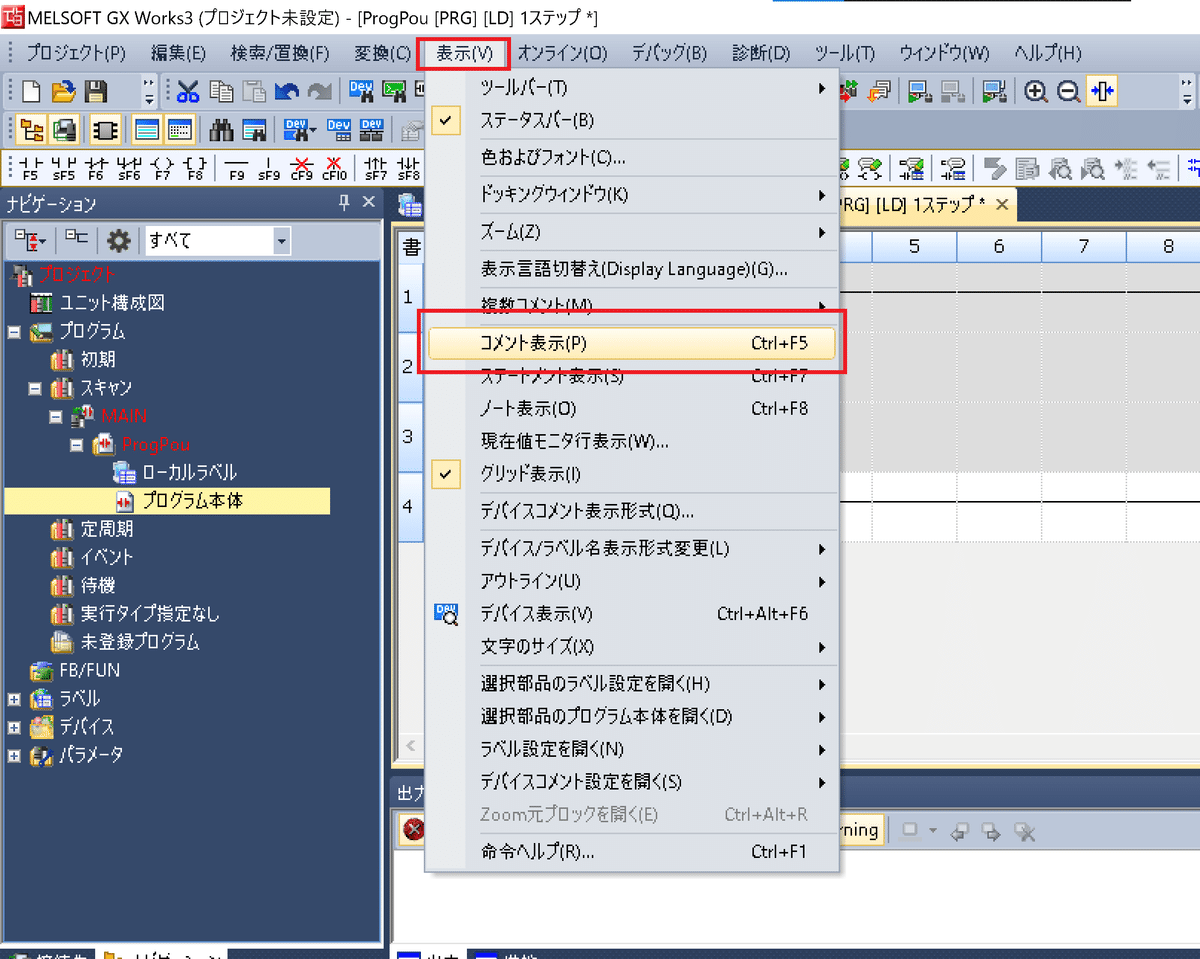Open アウトライン(U) submenu
This screenshot has width=1200, height=959.
click(x=632, y=581)
